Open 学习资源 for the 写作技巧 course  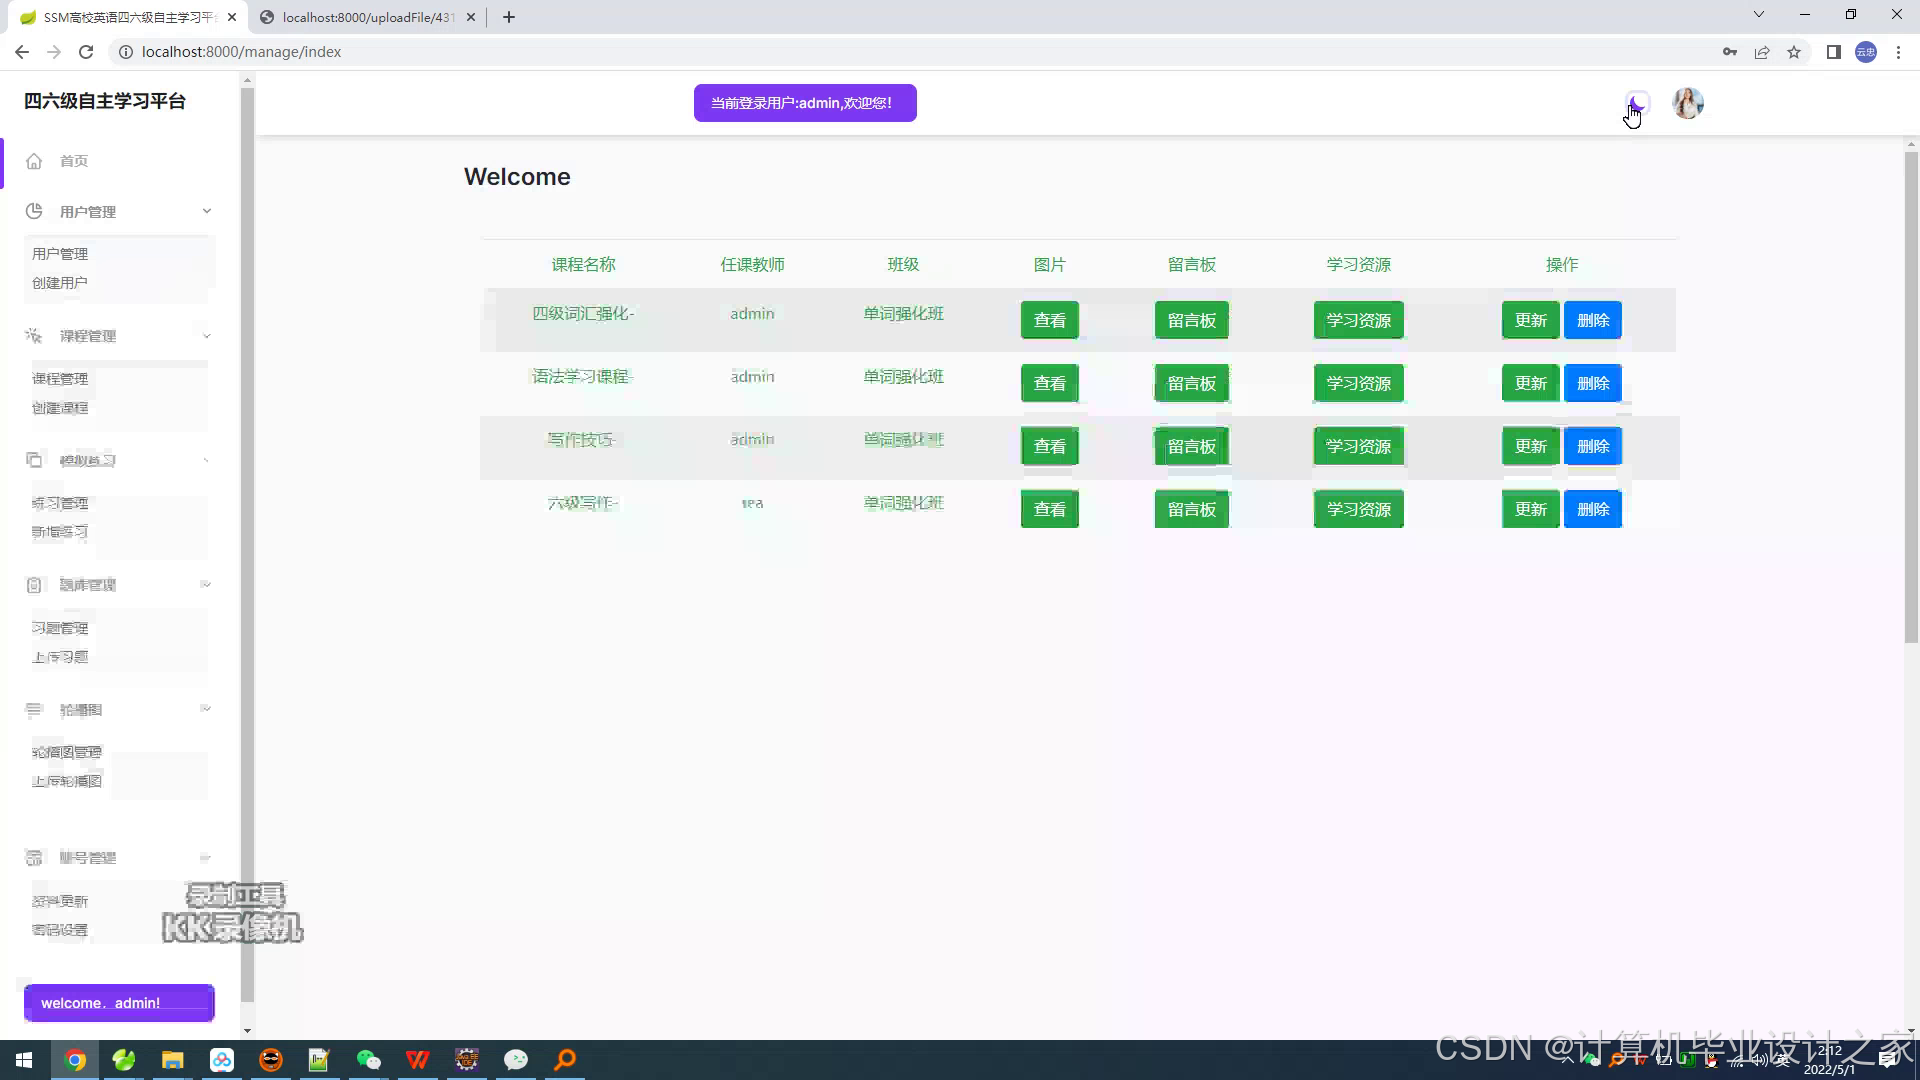click(x=1358, y=446)
